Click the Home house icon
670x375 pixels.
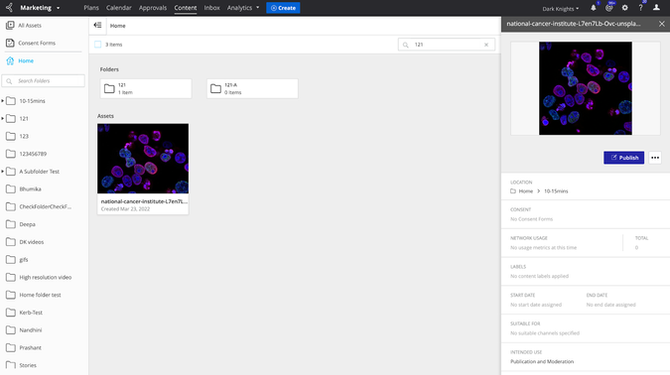tap(10, 61)
